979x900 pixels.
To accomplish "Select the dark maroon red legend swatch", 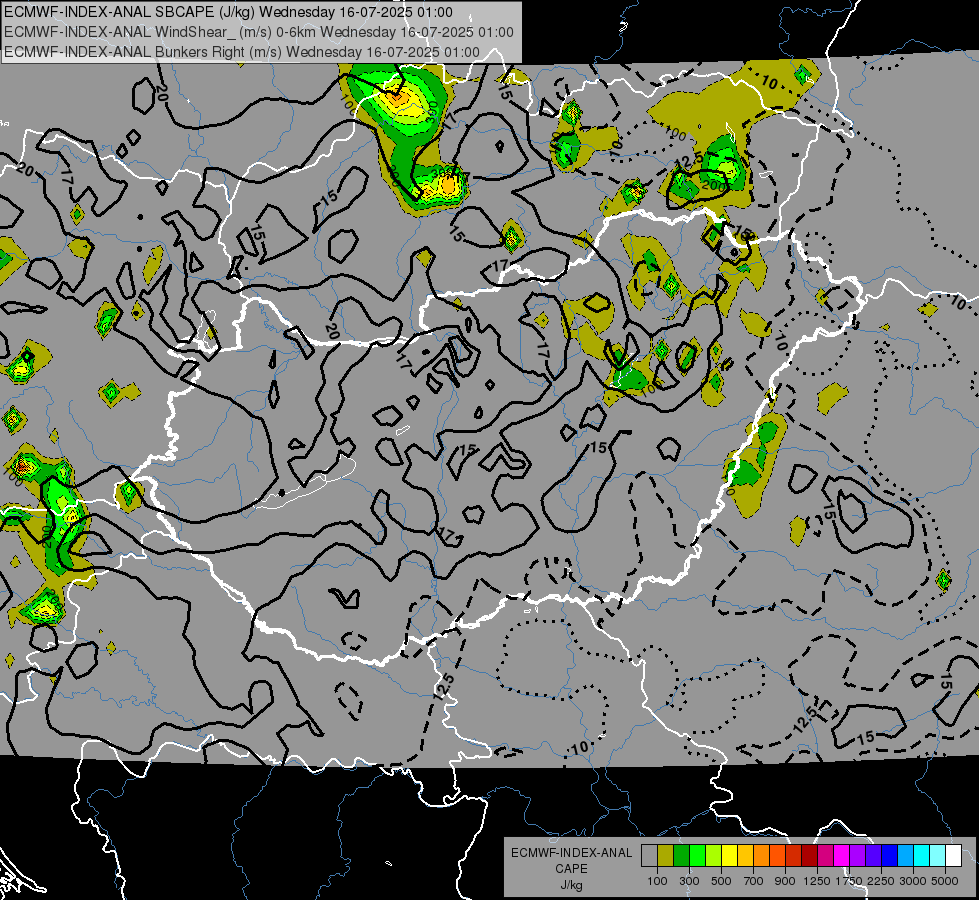I will pos(809,855).
